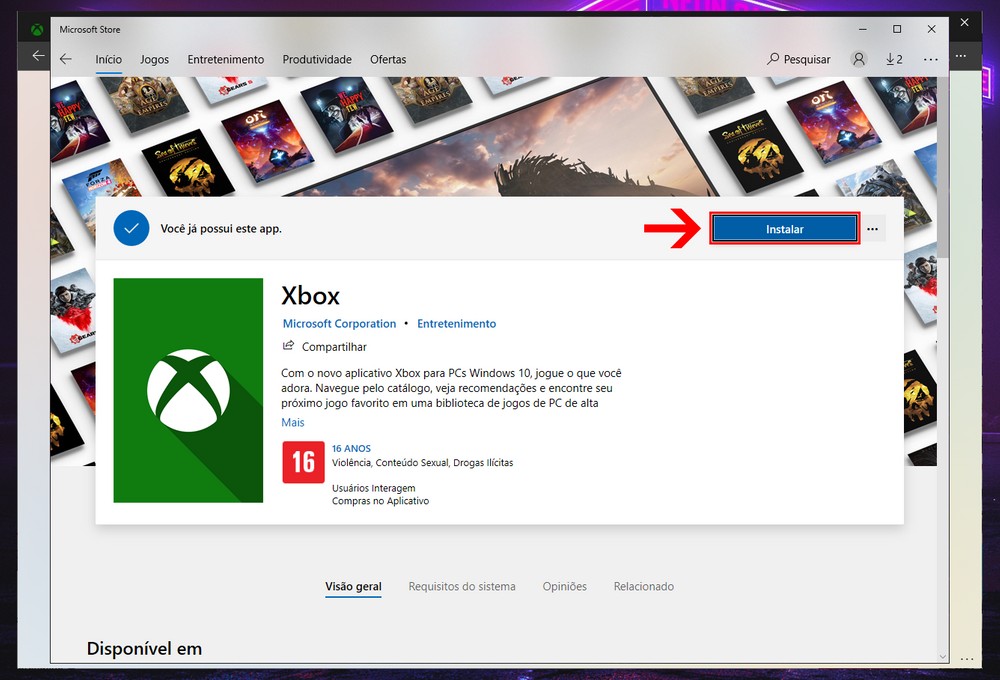Click the 16 ANOS rating link
This screenshot has width=1000, height=680.
(x=351, y=449)
